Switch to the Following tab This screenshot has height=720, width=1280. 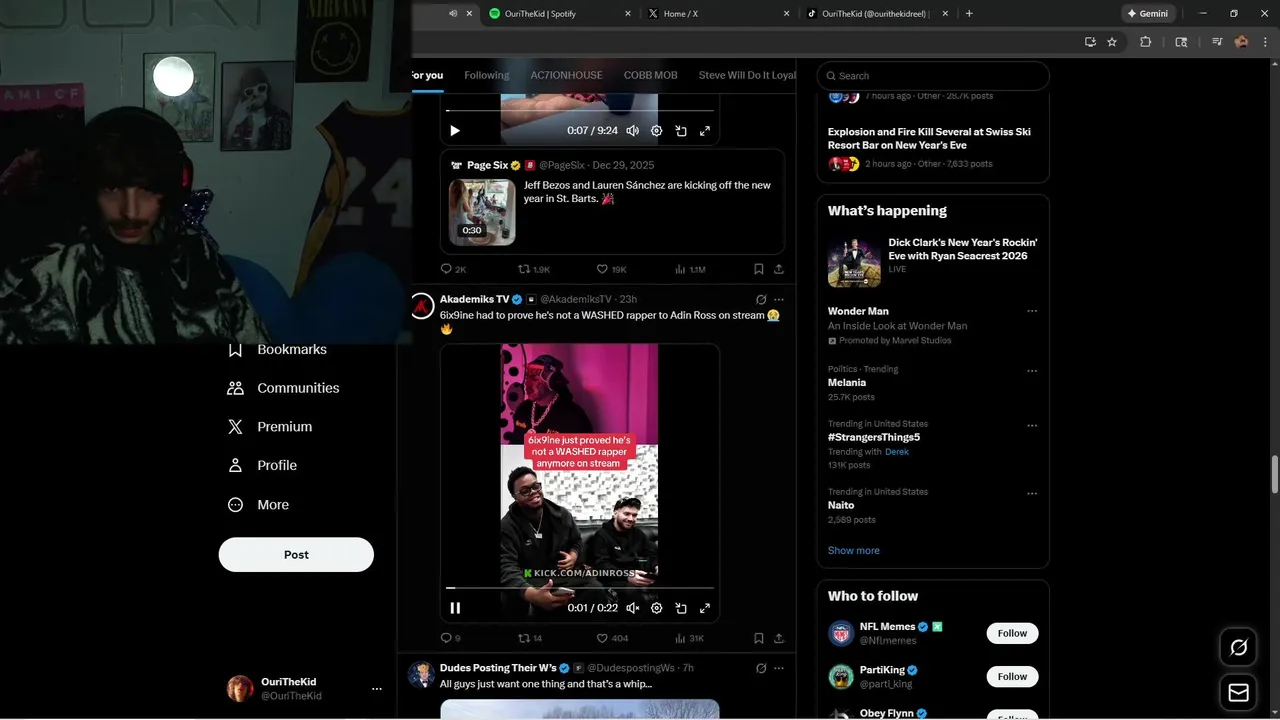487,75
